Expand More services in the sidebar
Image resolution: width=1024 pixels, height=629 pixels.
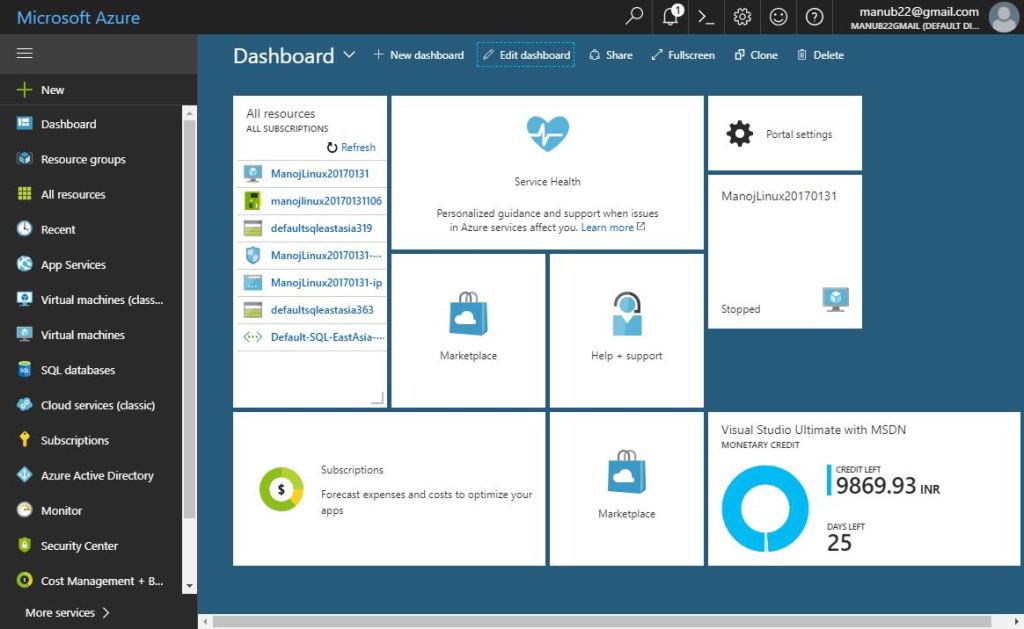point(60,612)
